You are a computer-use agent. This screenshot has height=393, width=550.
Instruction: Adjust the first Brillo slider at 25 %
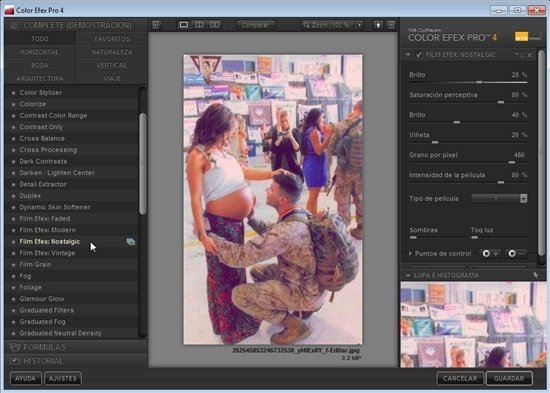click(x=479, y=82)
